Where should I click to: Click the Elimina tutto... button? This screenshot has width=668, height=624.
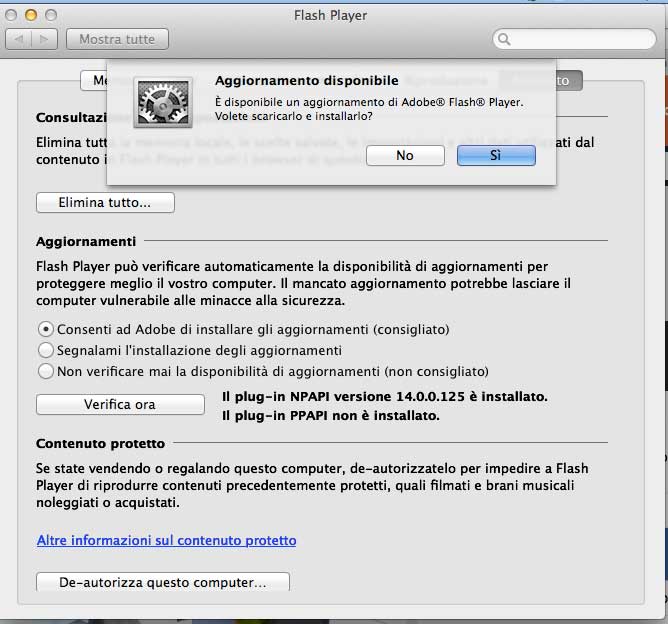point(105,202)
